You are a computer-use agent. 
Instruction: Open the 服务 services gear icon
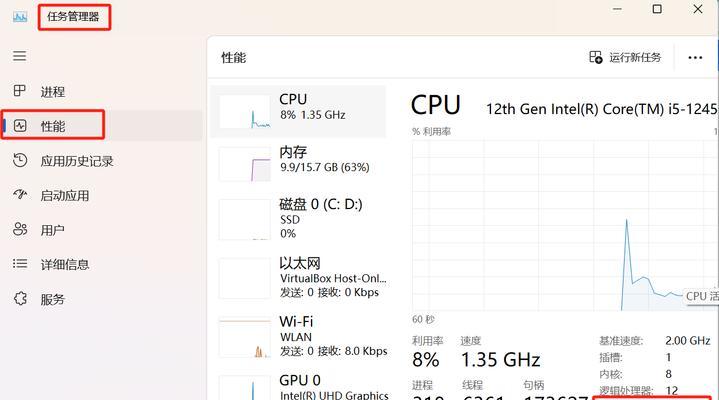point(20,299)
